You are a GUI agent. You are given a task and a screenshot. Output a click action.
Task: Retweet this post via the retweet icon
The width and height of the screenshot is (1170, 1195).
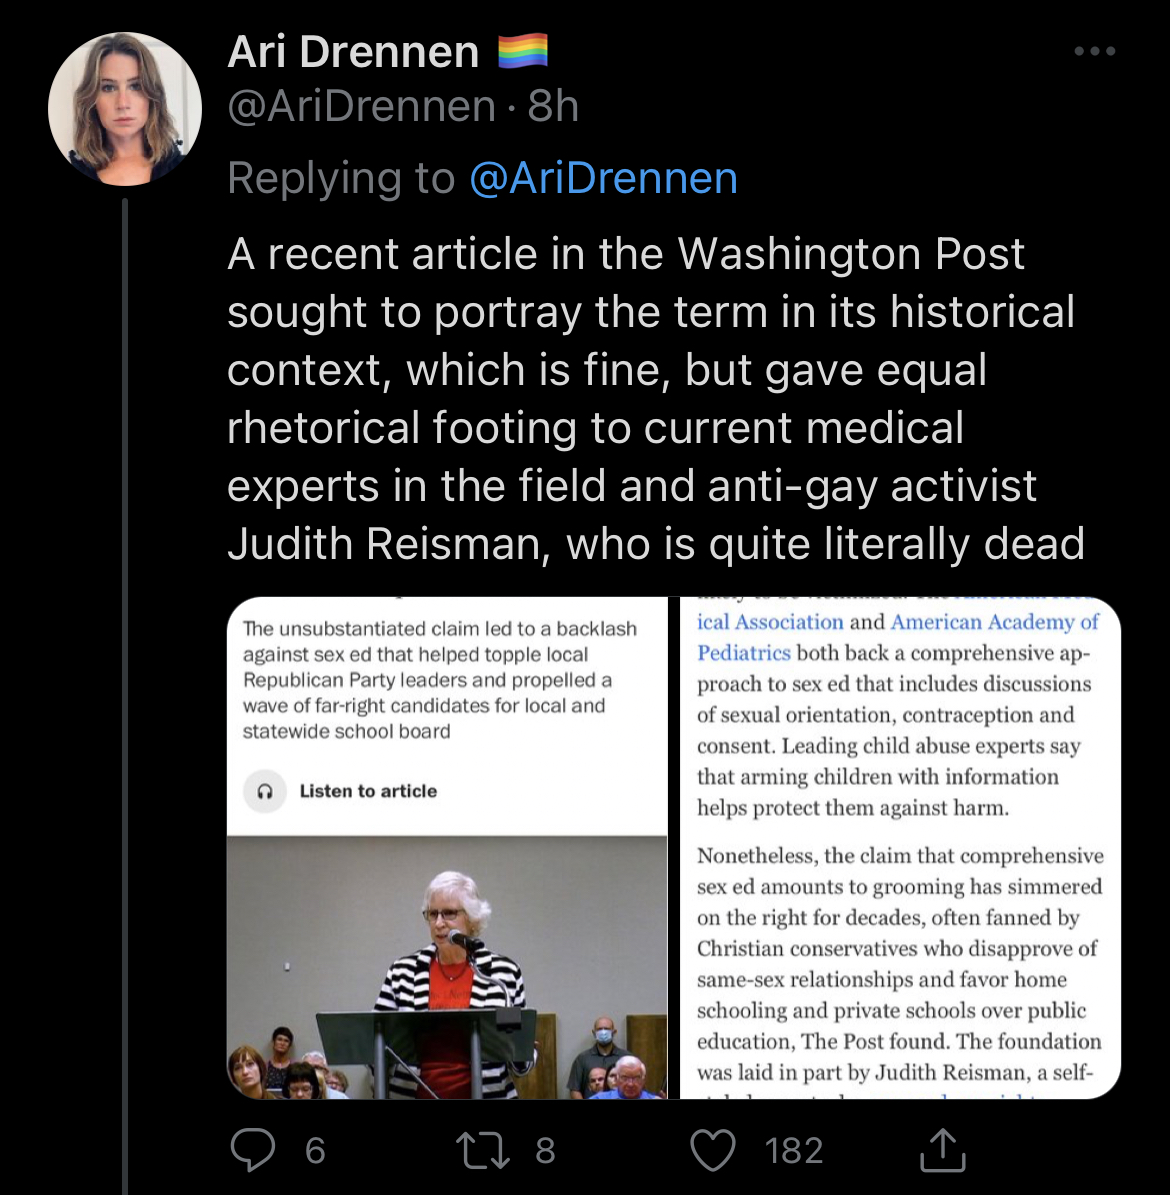pyautogui.click(x=482, y=1150)
